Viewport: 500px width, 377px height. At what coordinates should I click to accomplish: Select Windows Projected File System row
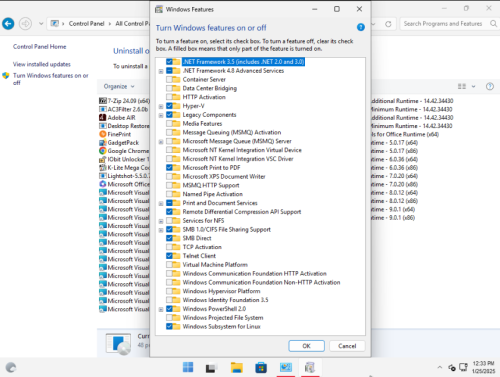[223, 318]
